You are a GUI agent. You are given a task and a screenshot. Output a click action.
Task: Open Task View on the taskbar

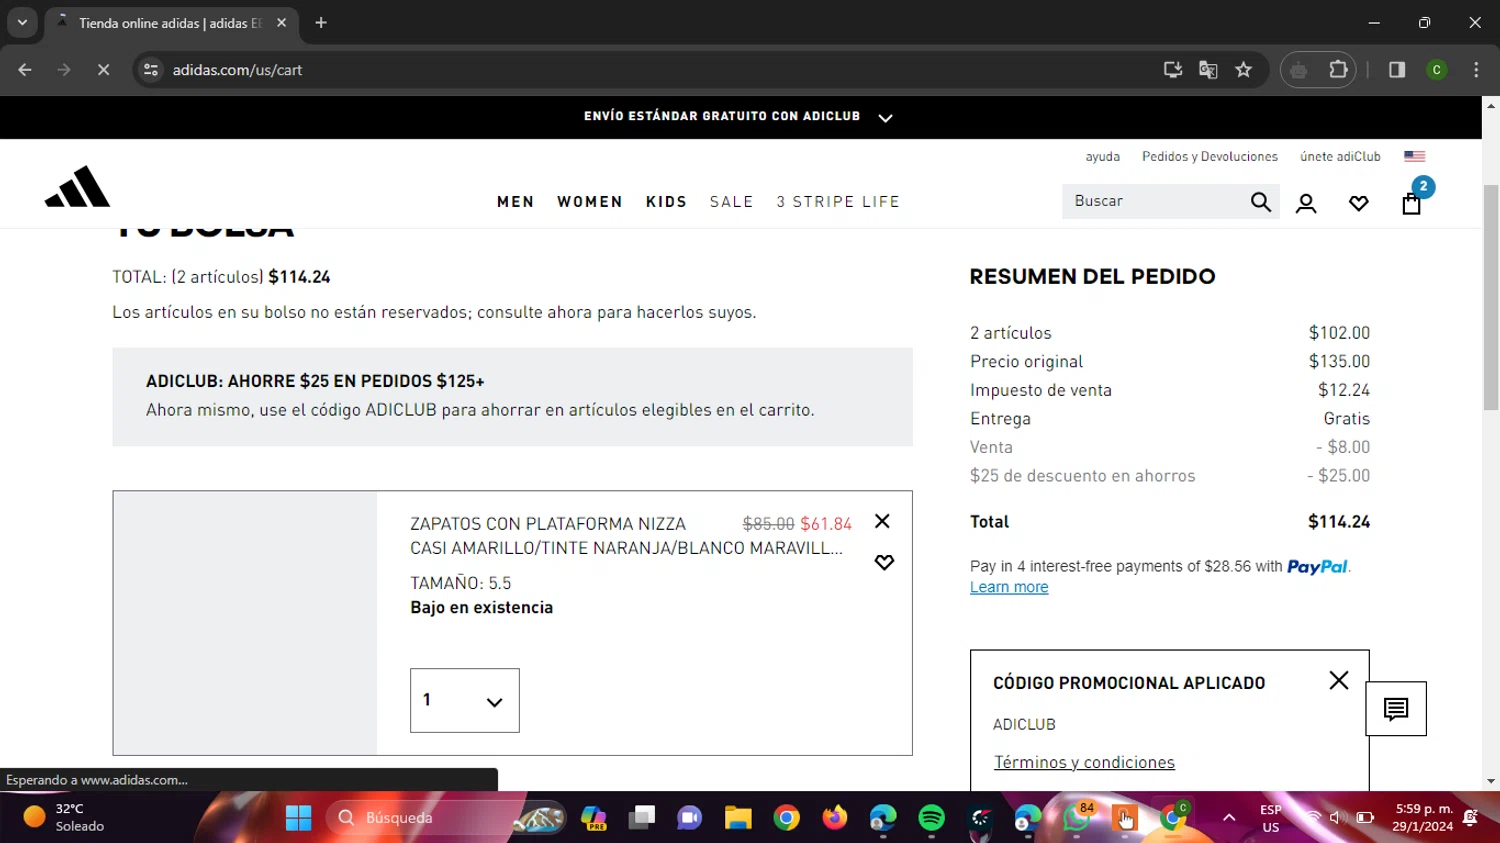coord(642,818)
